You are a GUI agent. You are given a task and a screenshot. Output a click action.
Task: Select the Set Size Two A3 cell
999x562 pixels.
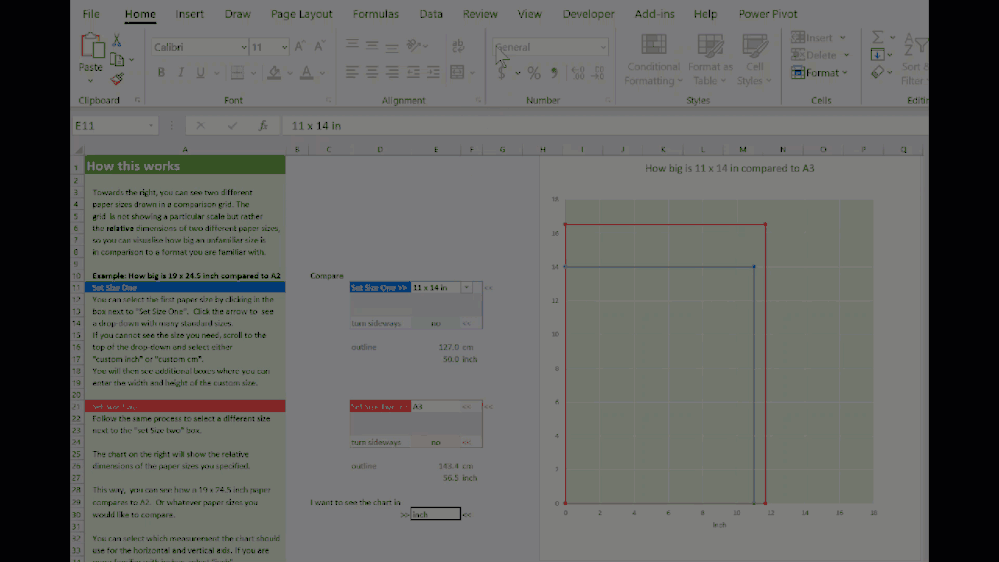click(436, 407)
